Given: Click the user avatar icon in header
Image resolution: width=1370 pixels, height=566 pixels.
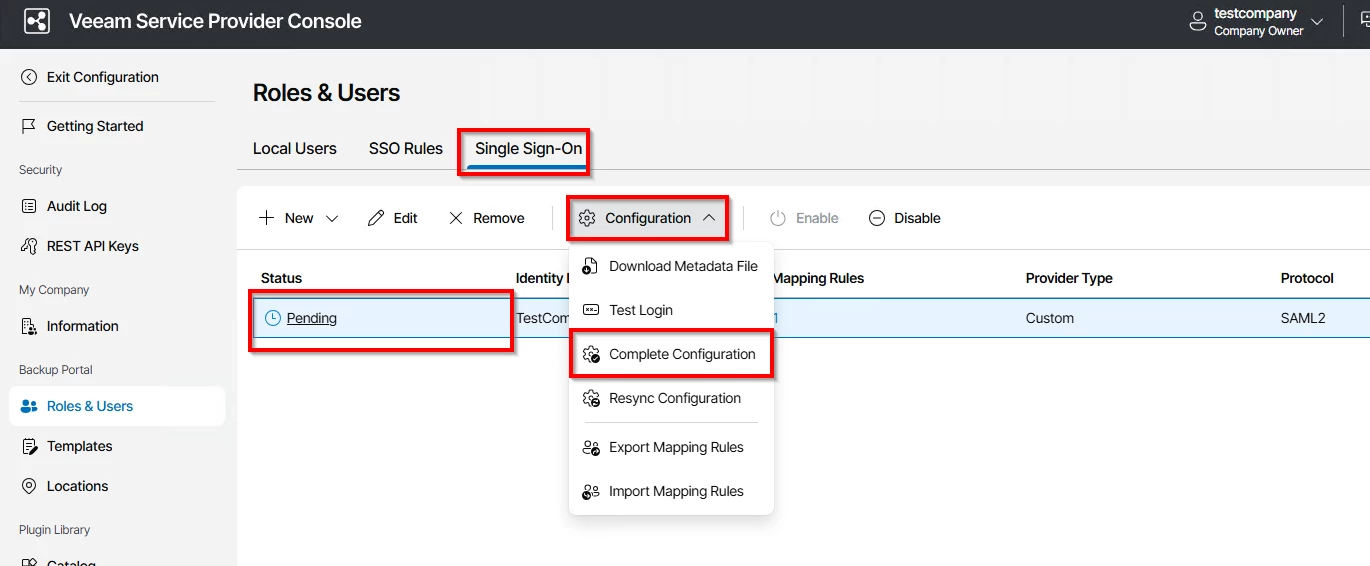Looking at the screenshot, I should coord(1197,21).
